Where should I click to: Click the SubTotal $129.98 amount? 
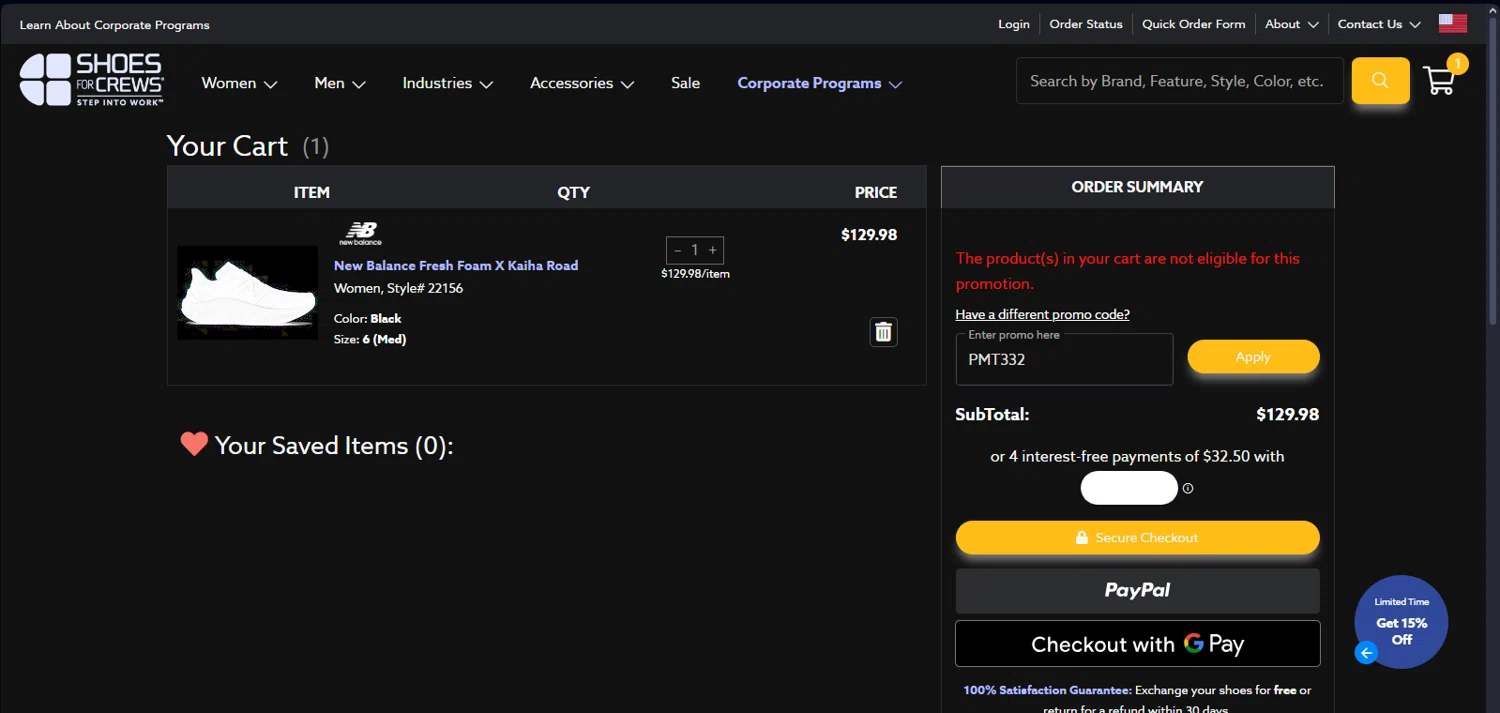[x=1287, y=414]
